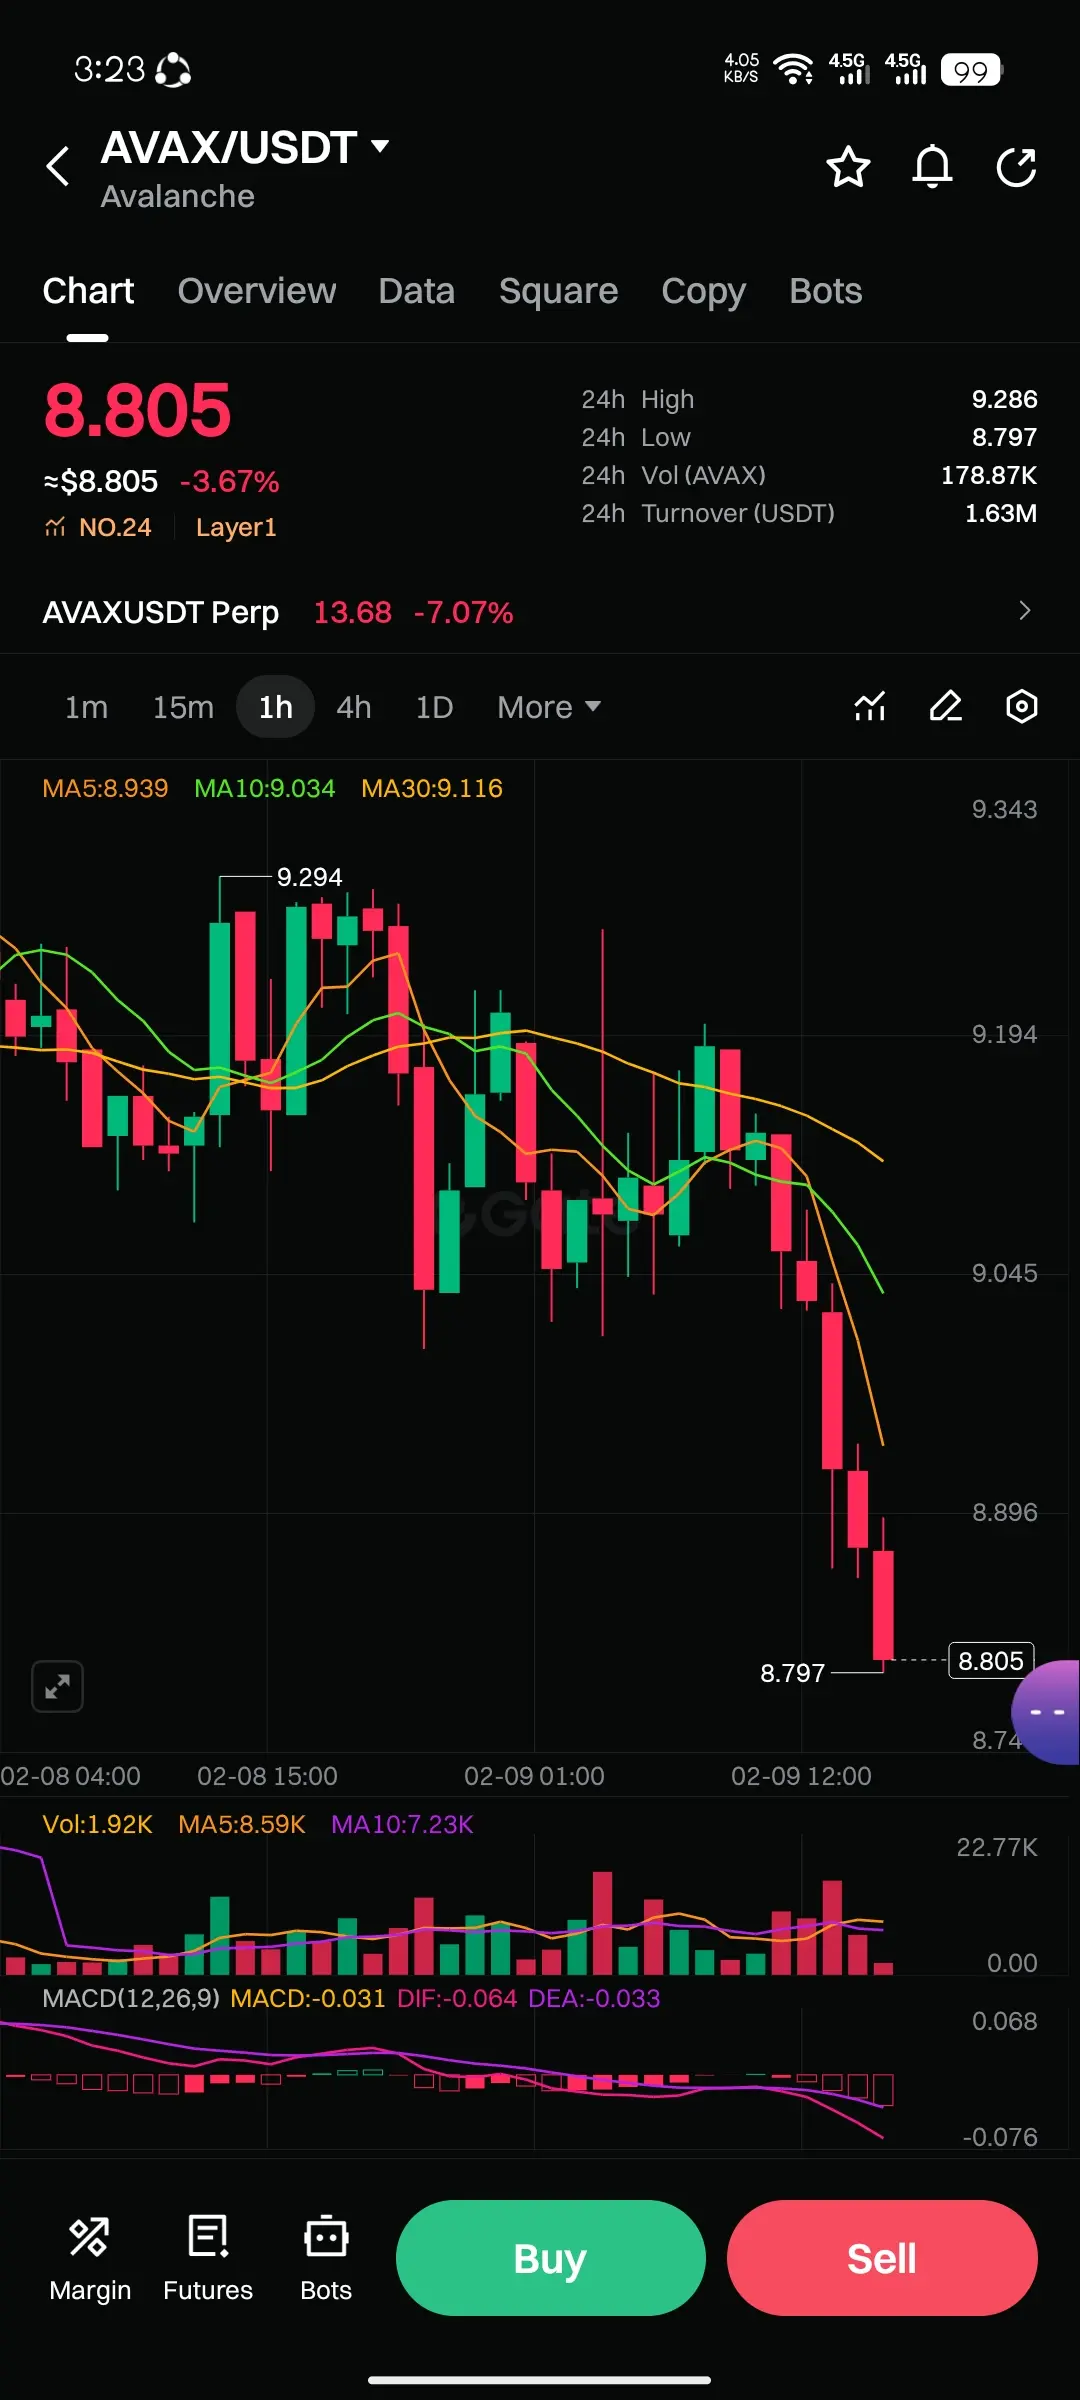This screenshot has height=2400, width=1080.
Task: Tap the share icon in header
Action: [1016, 167]
